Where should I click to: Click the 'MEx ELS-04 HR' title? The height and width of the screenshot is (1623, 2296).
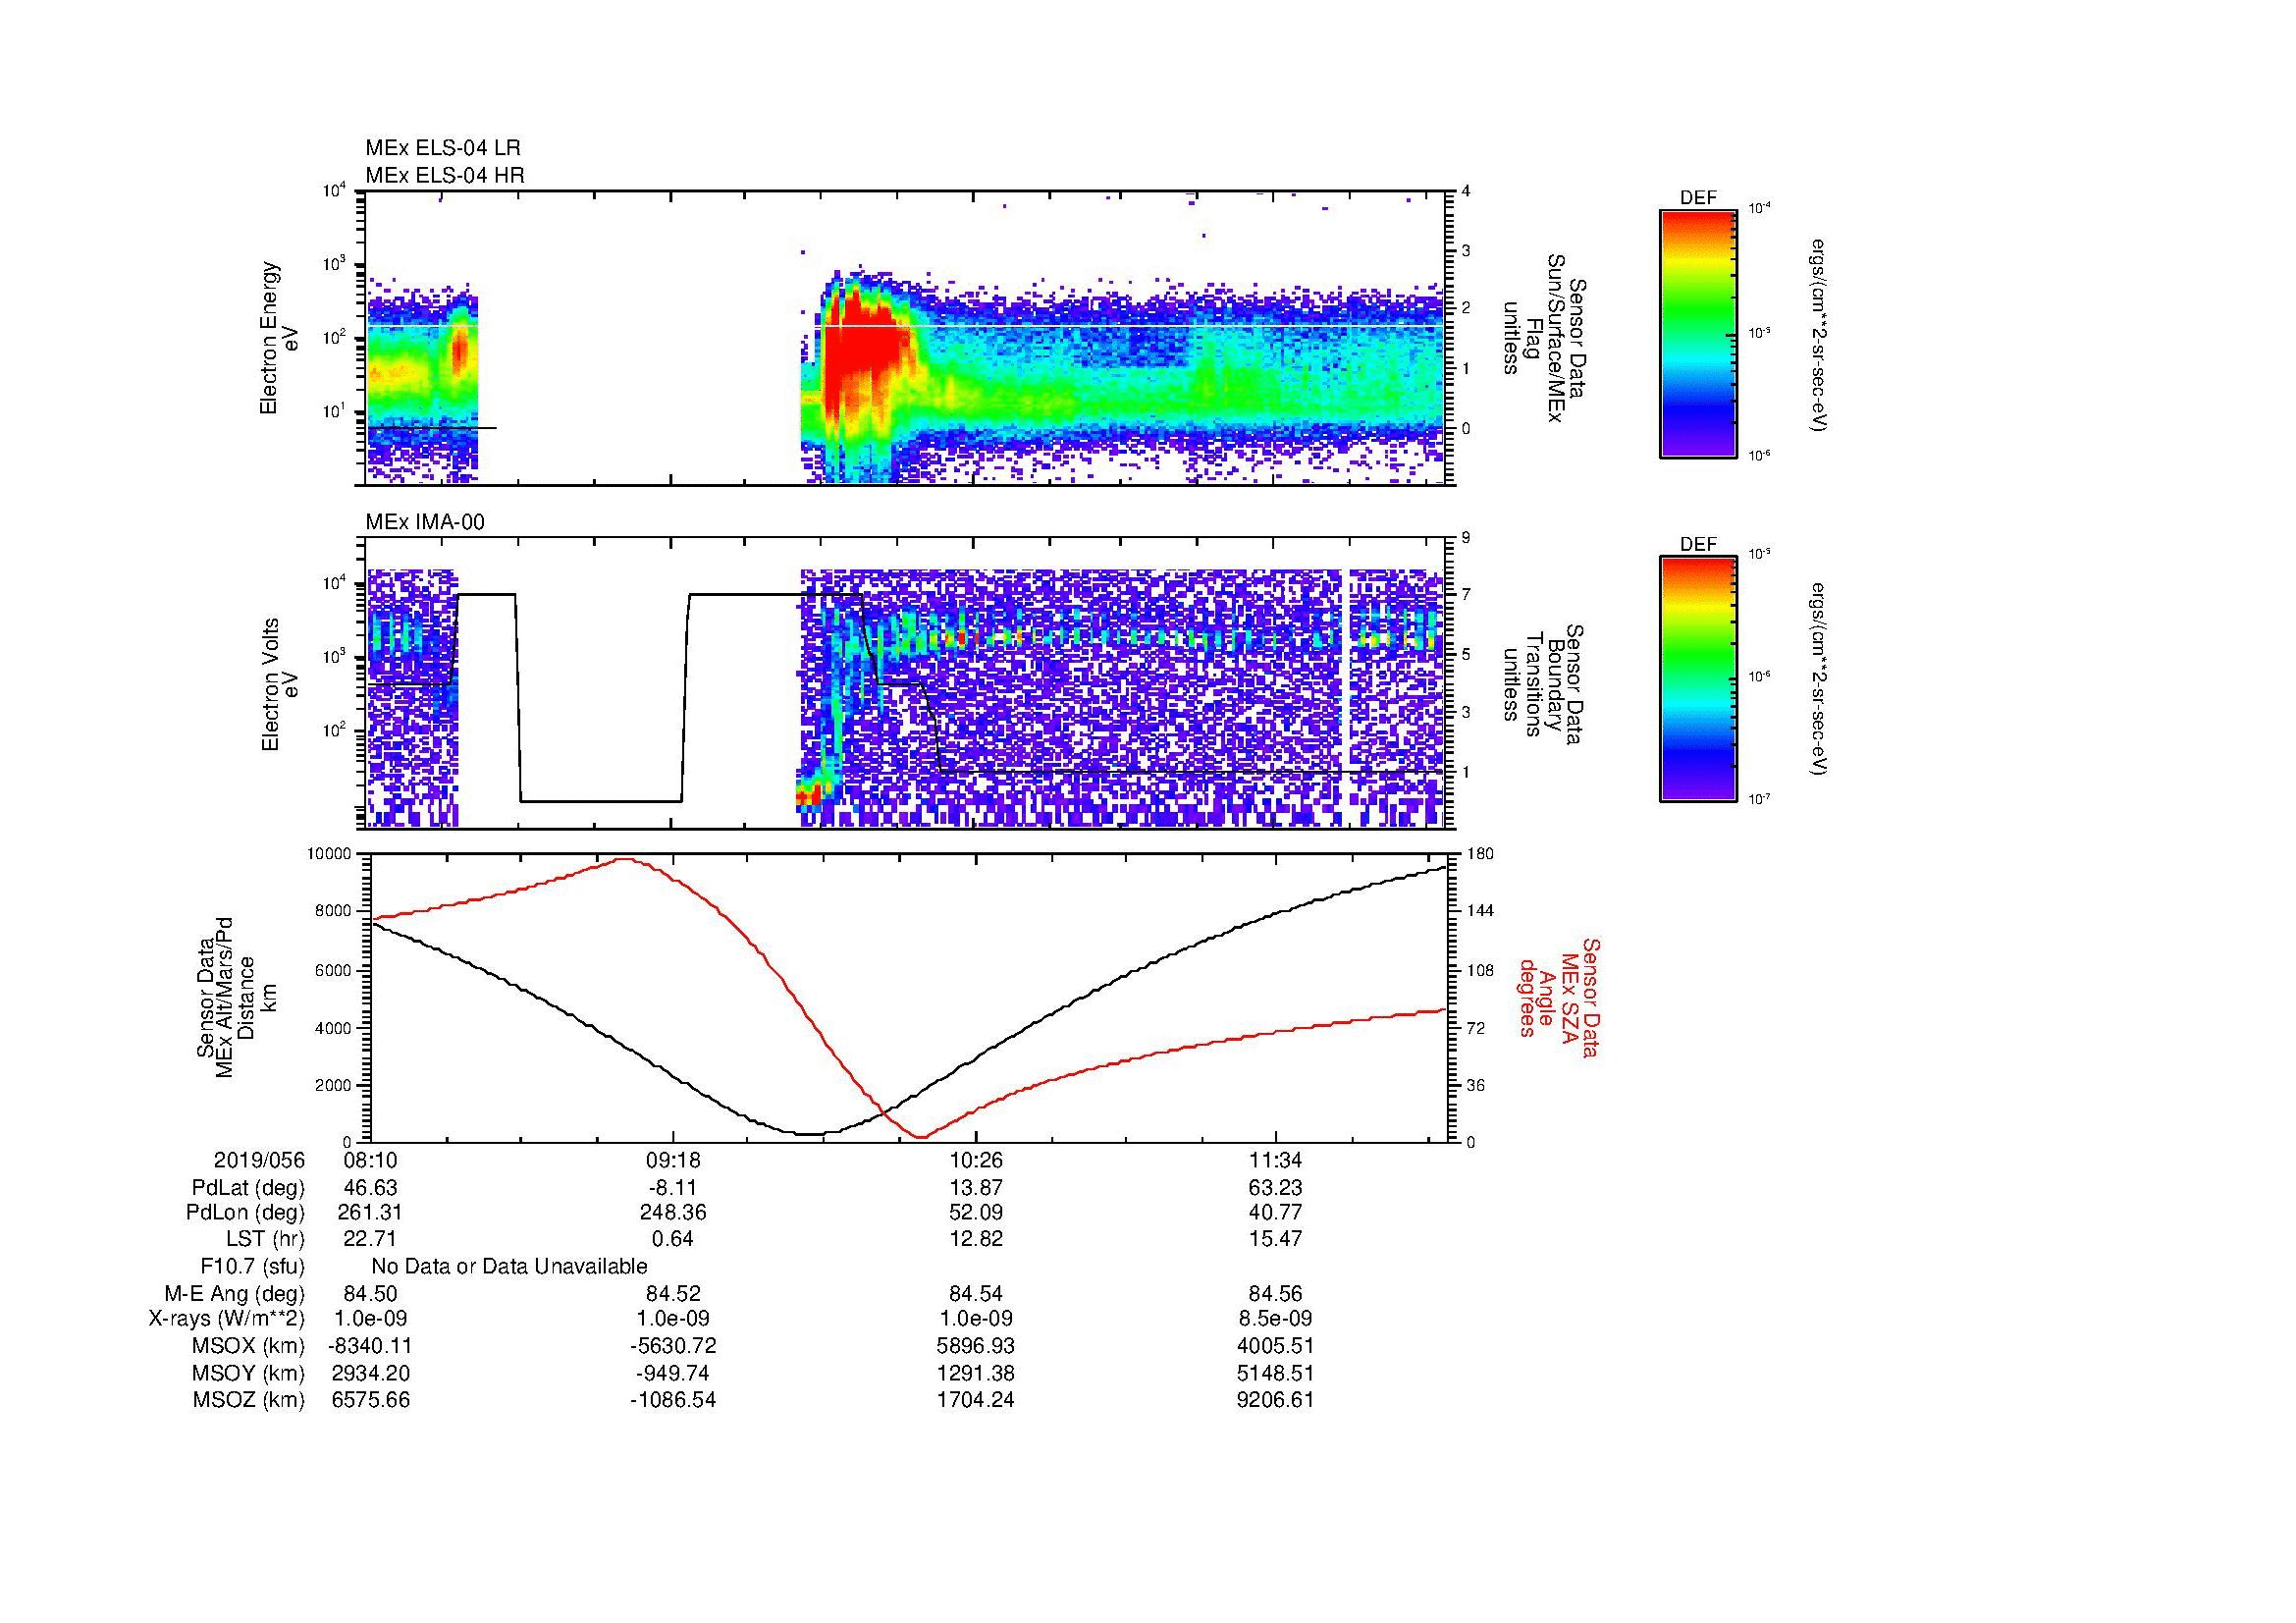pyautogui.click(x=445, y=175)
